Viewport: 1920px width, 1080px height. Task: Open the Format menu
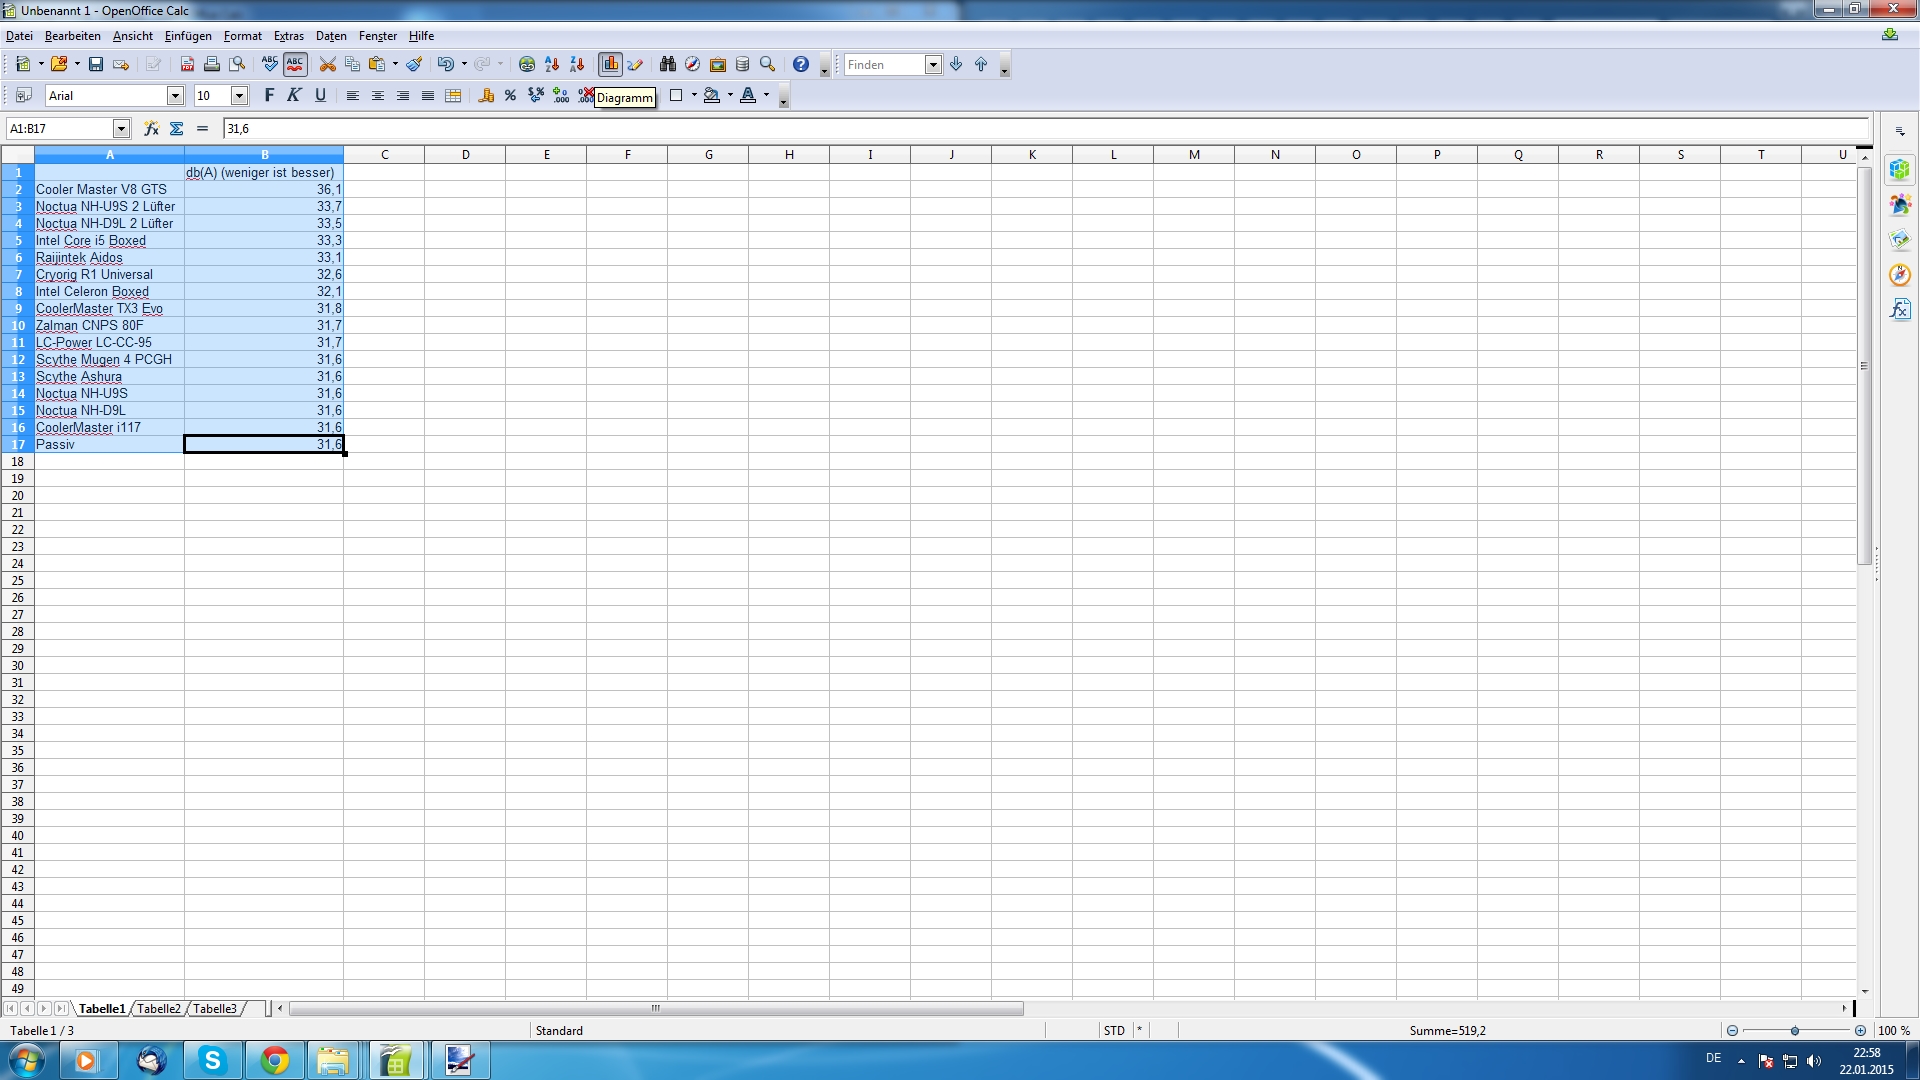click(243, 36)
